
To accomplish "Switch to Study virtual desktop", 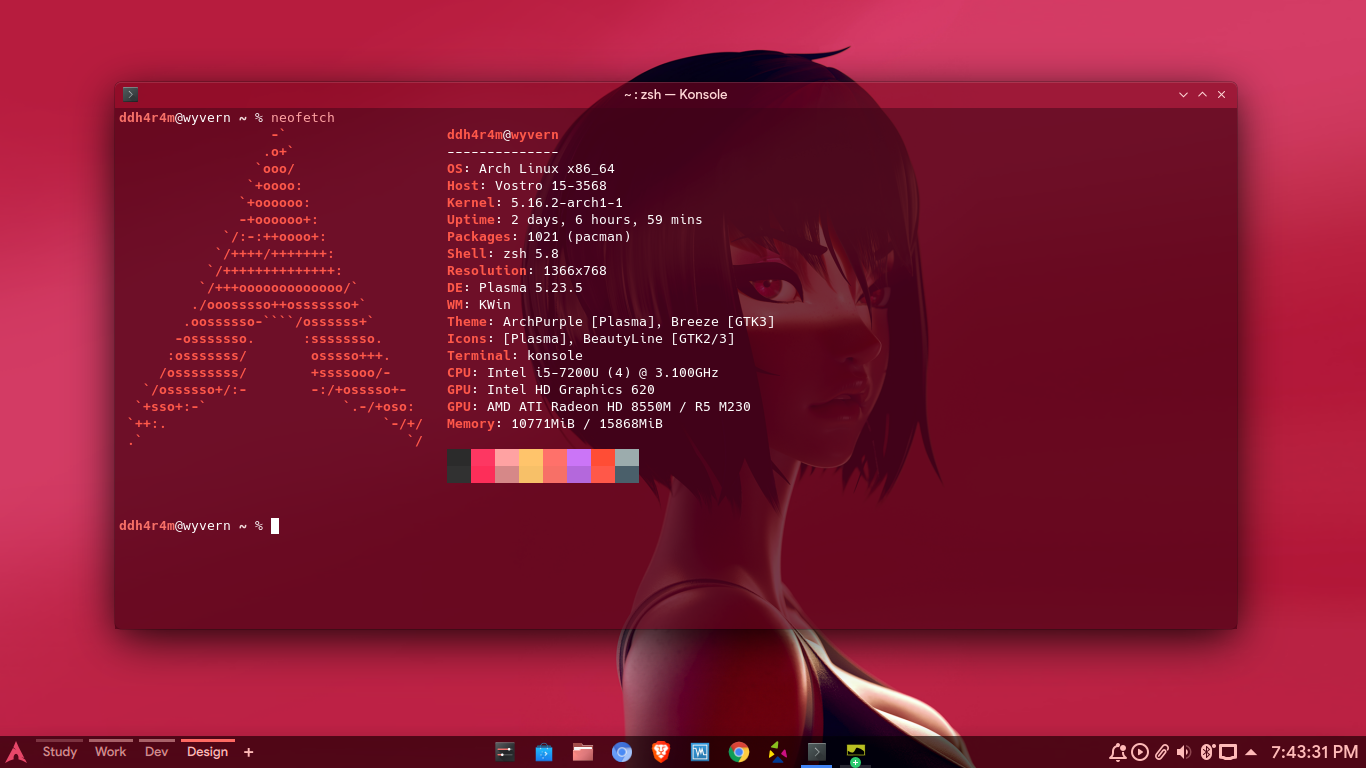I will (60, 752).
